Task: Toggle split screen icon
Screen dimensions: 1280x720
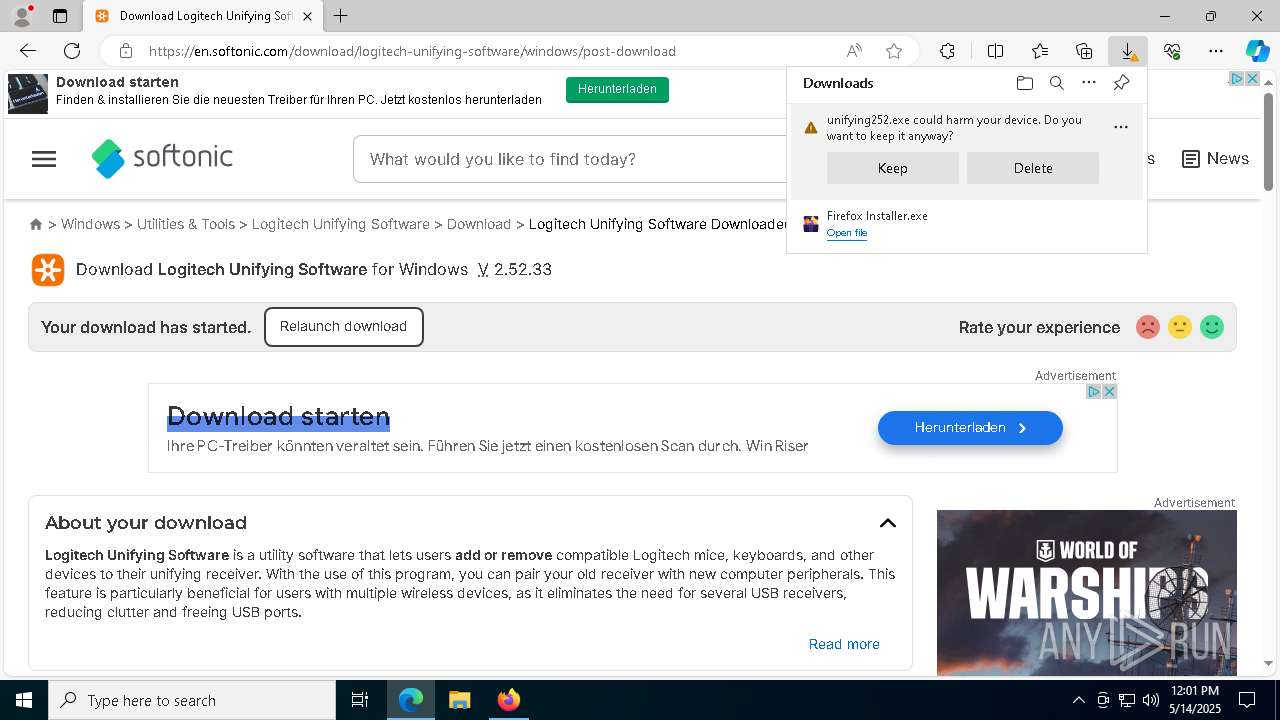Action: click(x=996, y=51)
